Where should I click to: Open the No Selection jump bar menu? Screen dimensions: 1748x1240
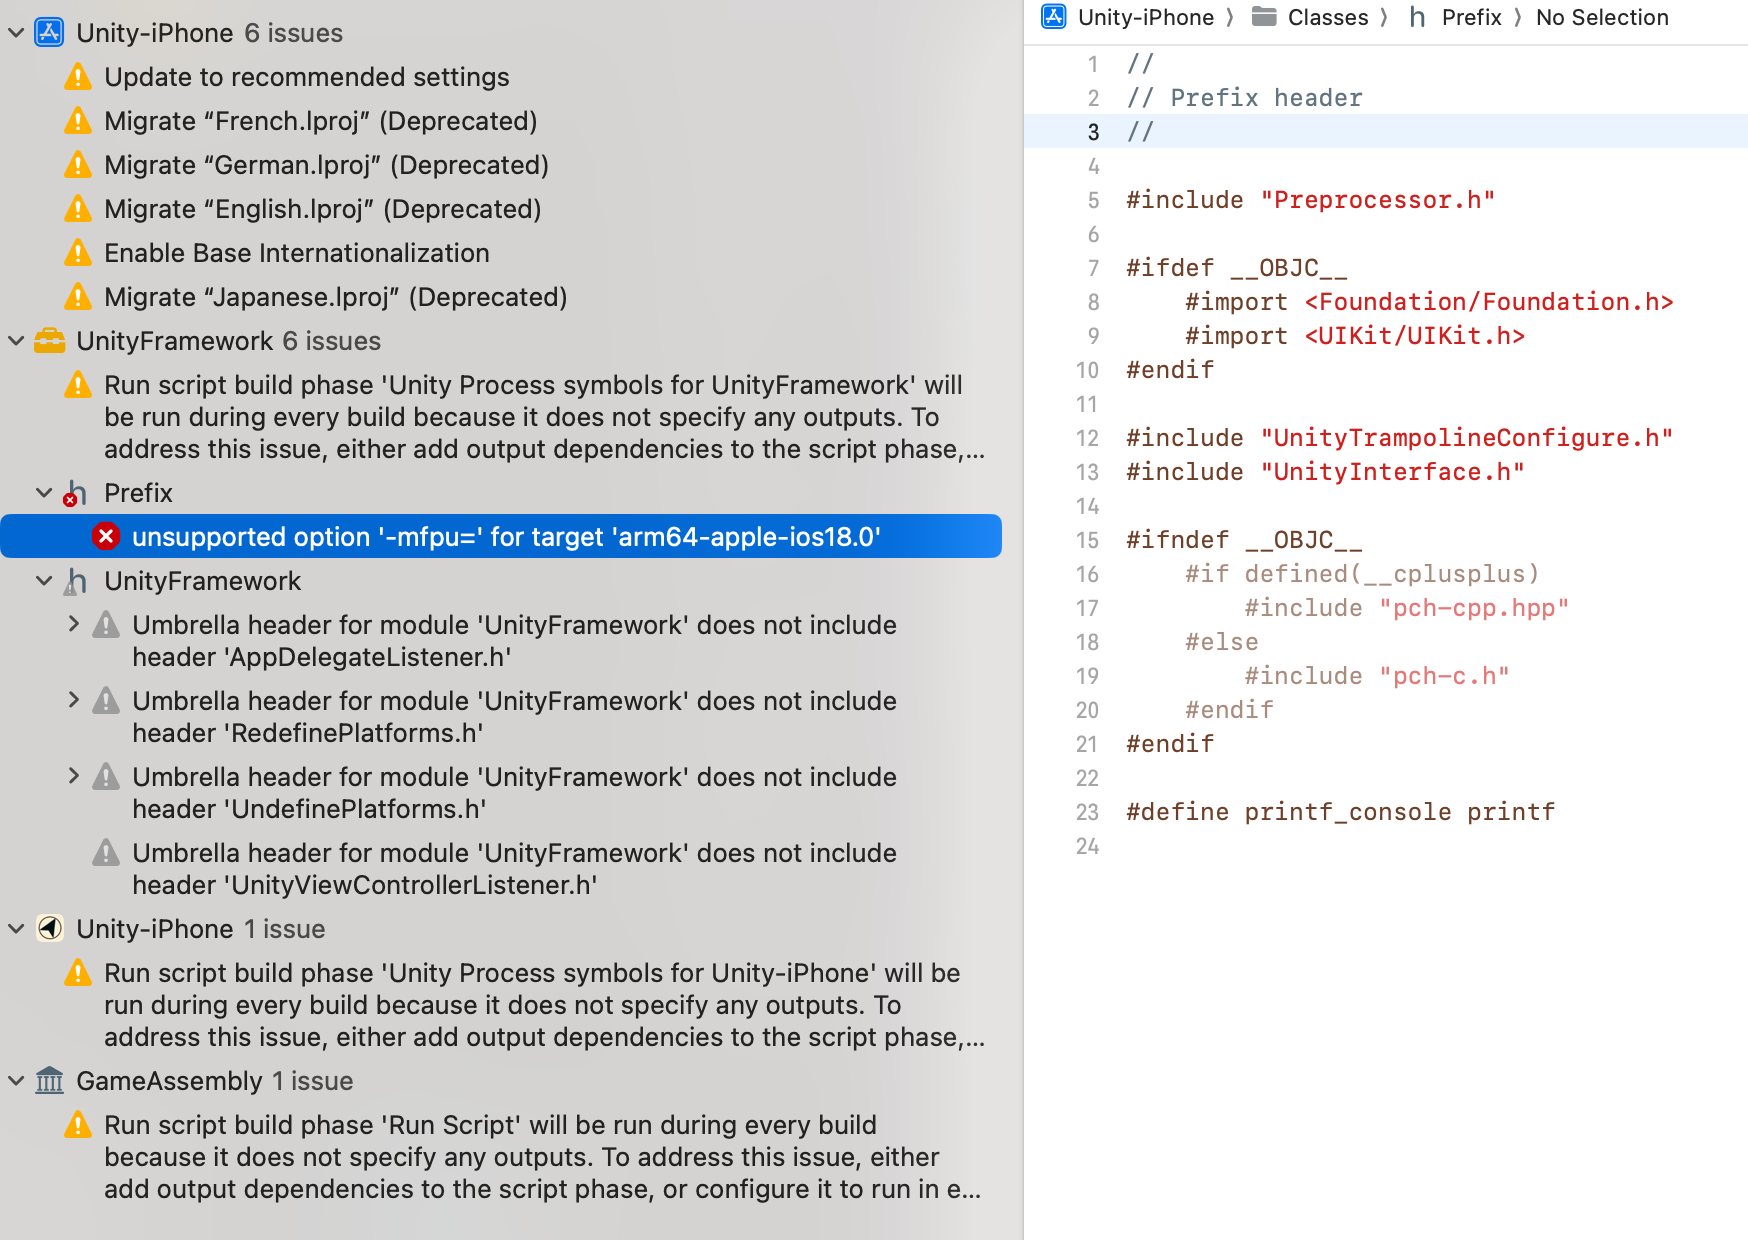(1602, 16)
